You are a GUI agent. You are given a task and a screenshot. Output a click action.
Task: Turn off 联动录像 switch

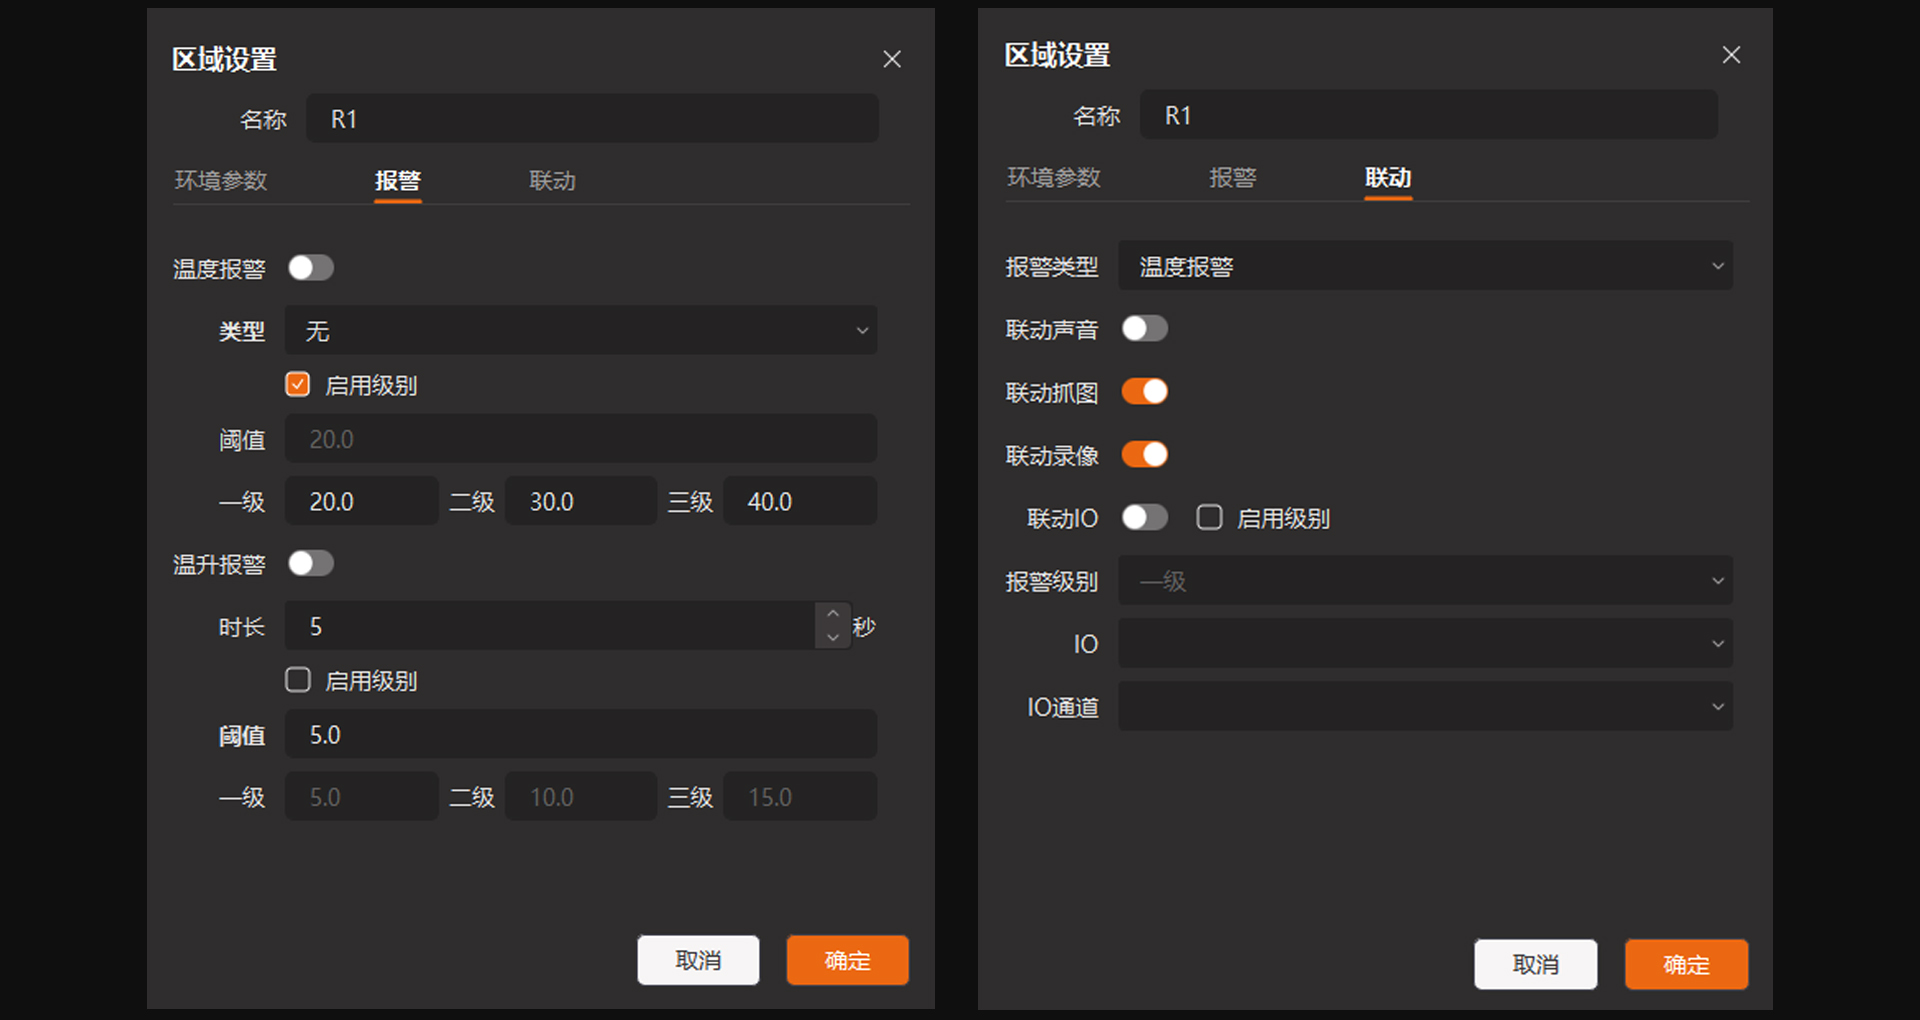1144,455
